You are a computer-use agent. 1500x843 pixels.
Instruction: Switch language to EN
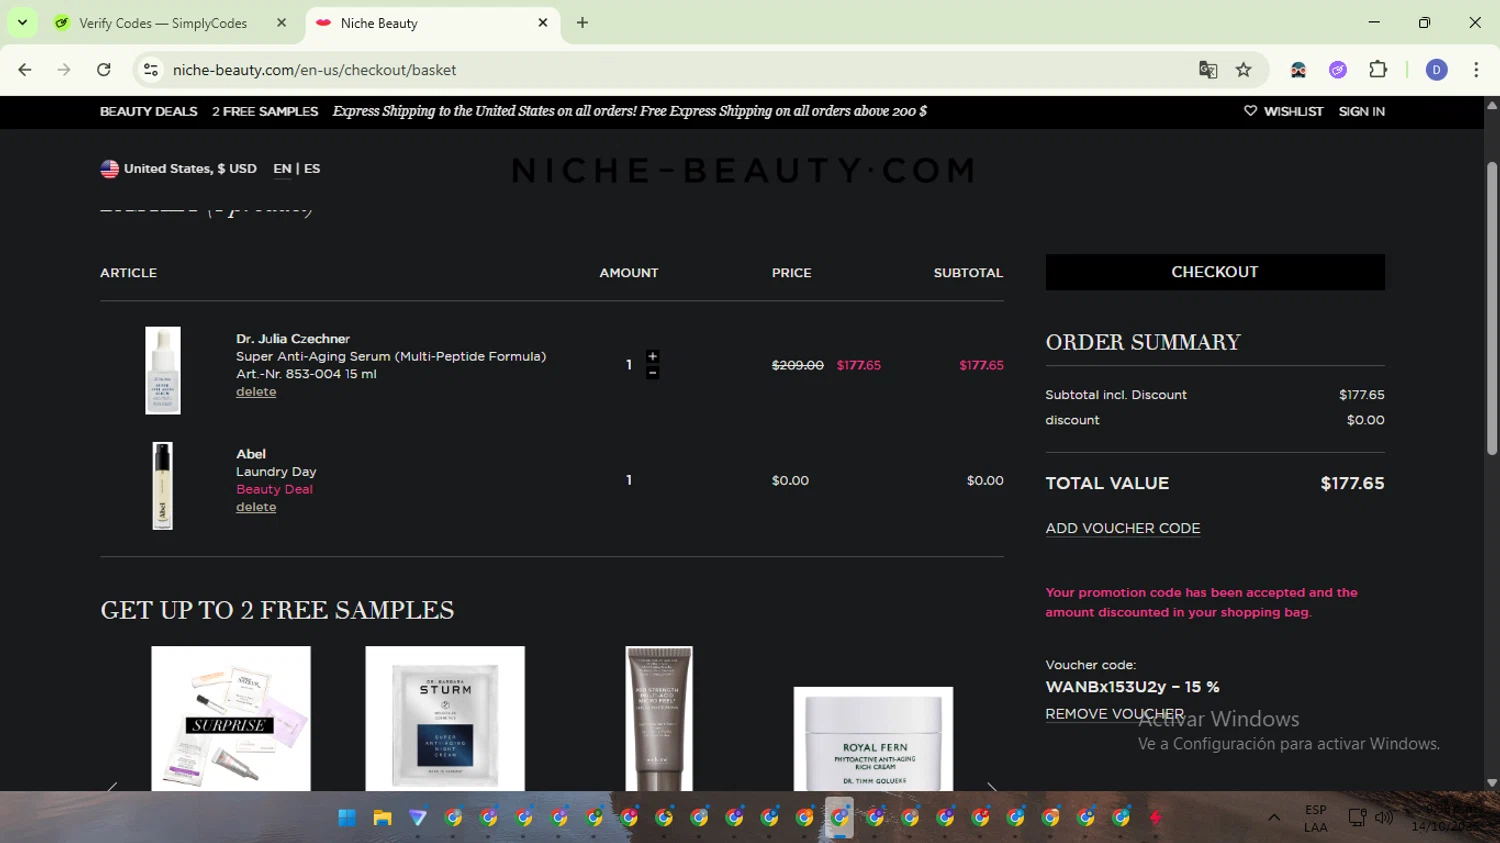(x=282, y=169)
